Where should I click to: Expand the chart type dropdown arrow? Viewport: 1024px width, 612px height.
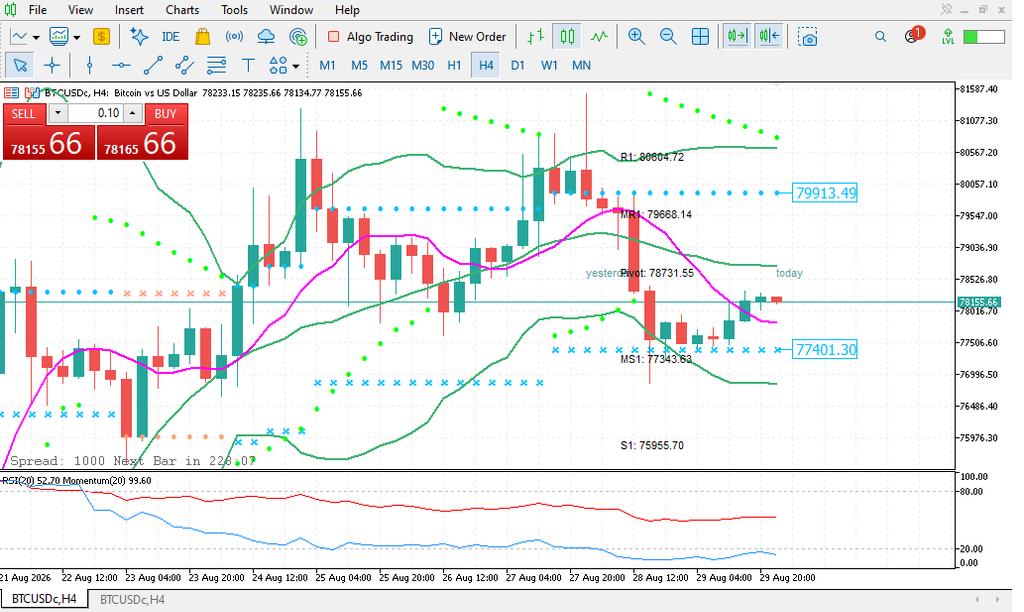(36, 37)
